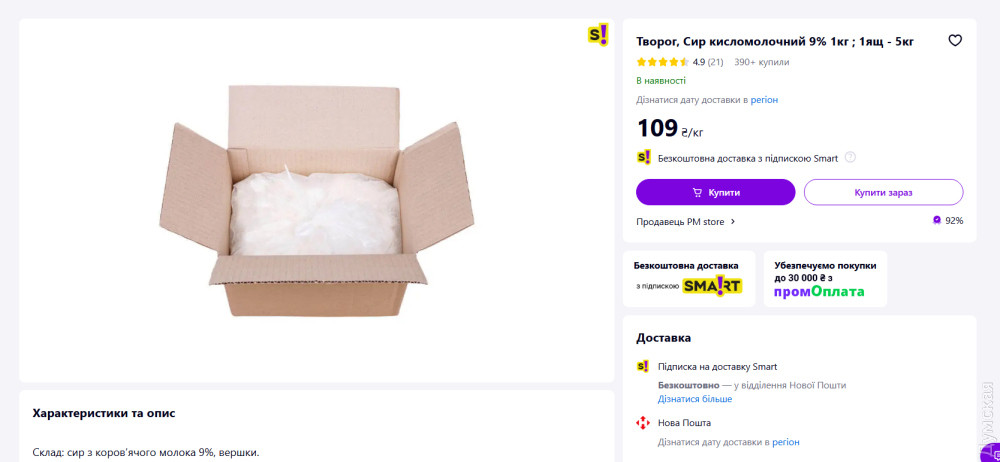Follow the Дізнатися більше link
Image resolution: width=1000 pixels, height=462 pixels.
694,399
